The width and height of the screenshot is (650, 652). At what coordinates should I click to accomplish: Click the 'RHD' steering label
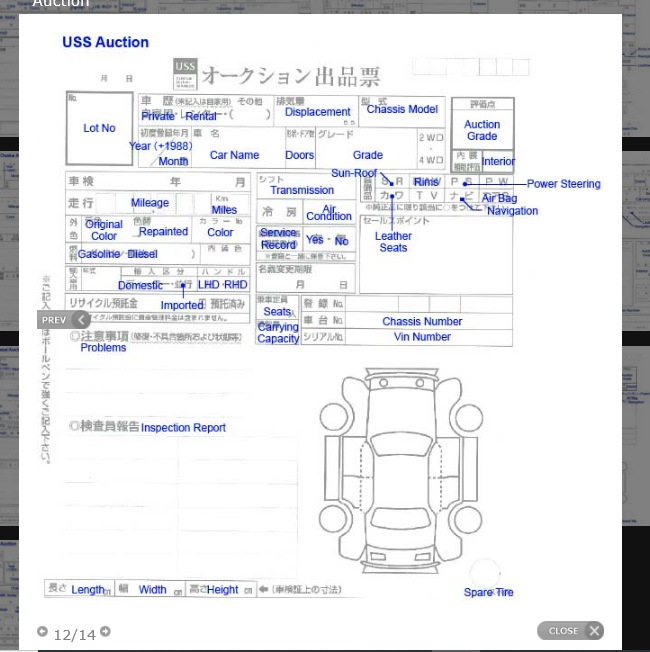point(235,285)
